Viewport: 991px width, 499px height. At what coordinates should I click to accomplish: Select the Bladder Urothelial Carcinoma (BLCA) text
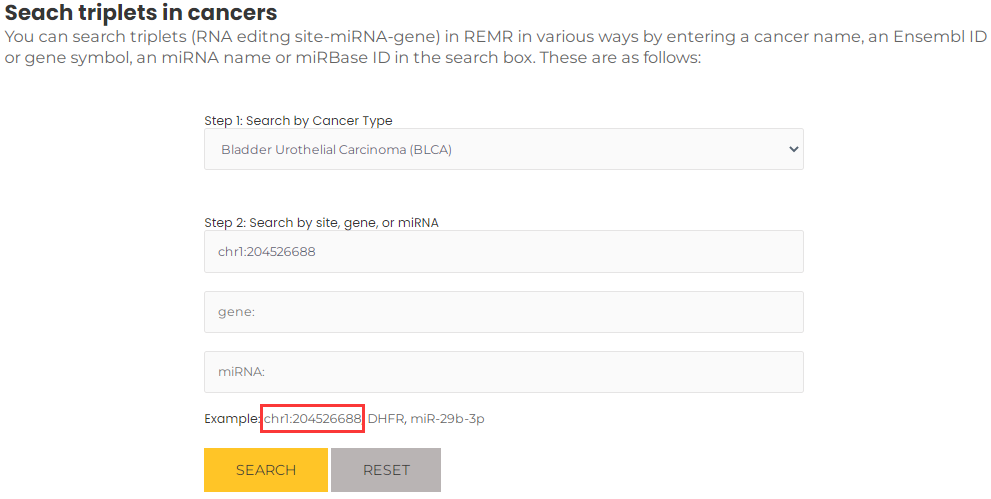[336, 150]
